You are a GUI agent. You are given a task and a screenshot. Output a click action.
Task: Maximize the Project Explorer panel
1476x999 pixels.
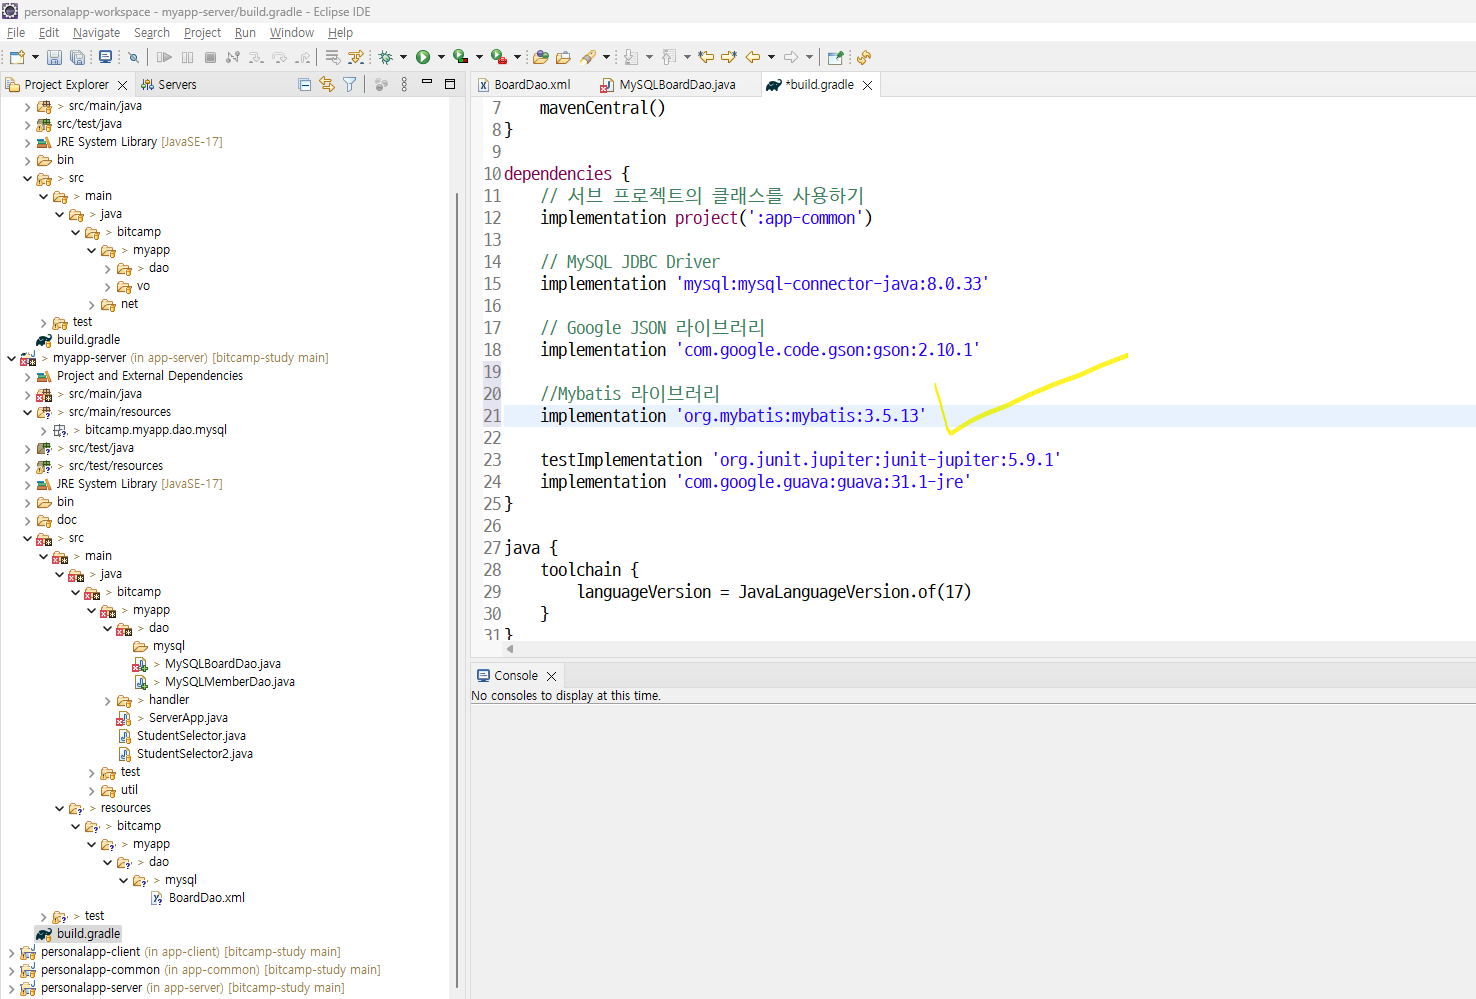(450, 84)
